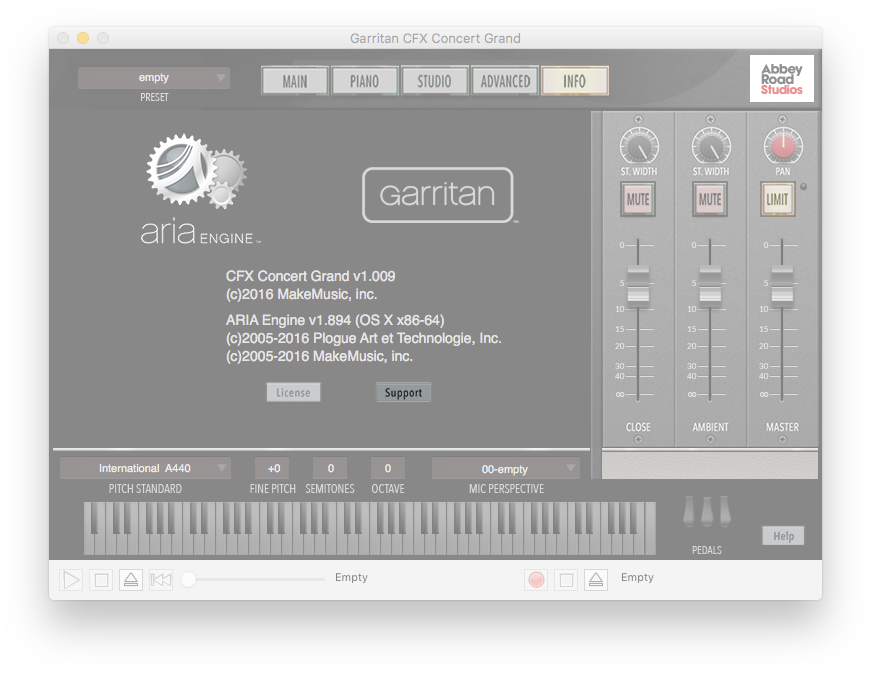This screenshot has height=674, width=870.
Task: Click the FINE PITCH value field
Action: (272, 468)
